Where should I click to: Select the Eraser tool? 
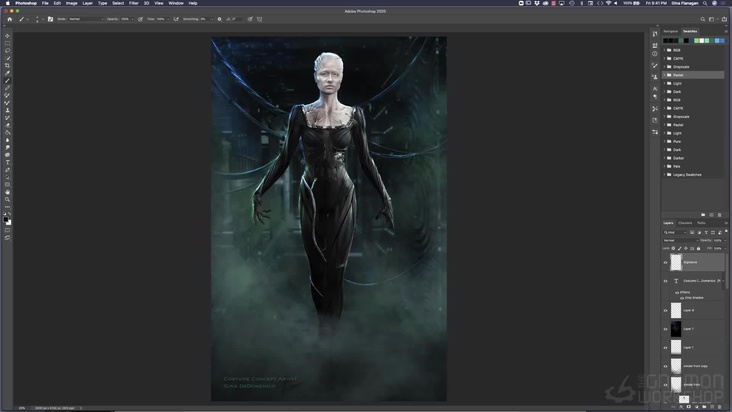(7, 126)
